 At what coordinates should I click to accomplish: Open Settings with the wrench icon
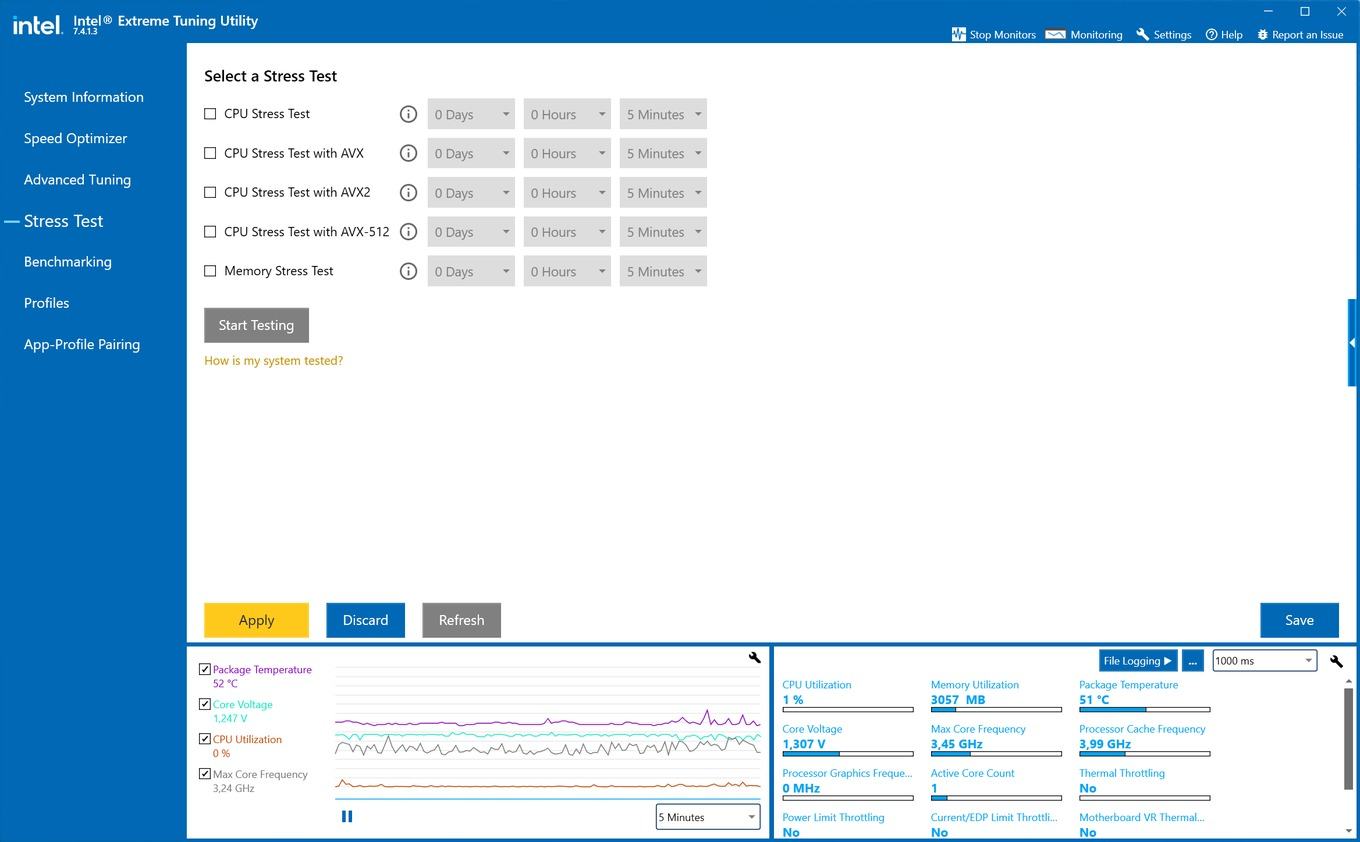pyautogui.click(x=1163, y=34)
